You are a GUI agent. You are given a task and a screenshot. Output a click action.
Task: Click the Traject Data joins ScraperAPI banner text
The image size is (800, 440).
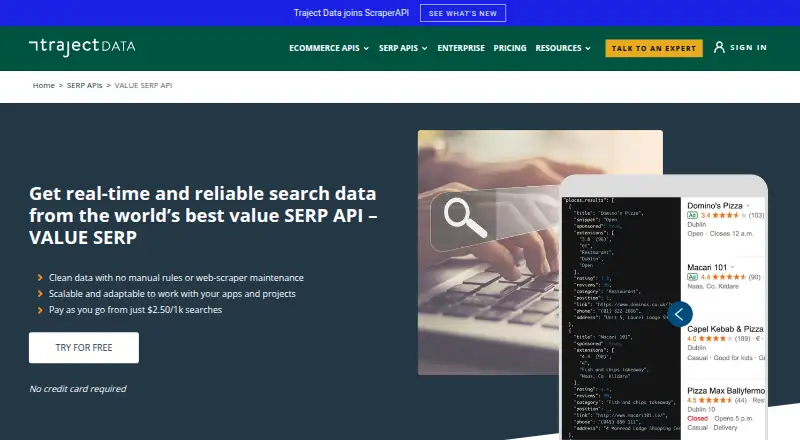[x=351, y=13]
